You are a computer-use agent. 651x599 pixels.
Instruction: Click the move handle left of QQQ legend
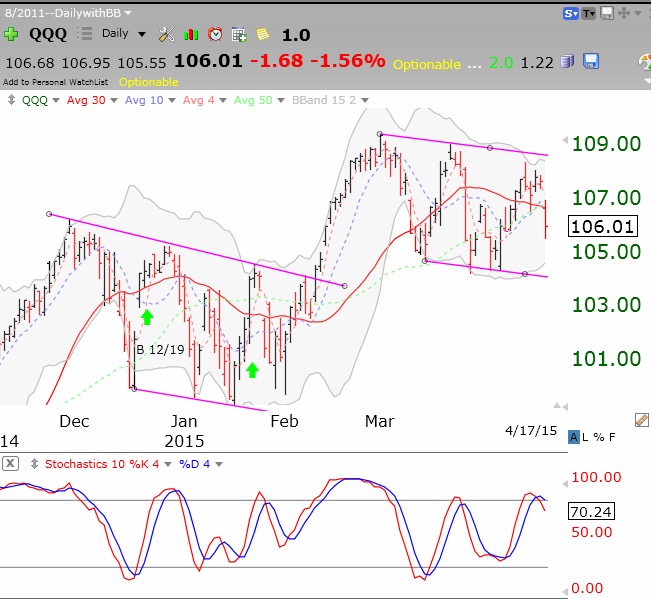[x=12, y=100]
